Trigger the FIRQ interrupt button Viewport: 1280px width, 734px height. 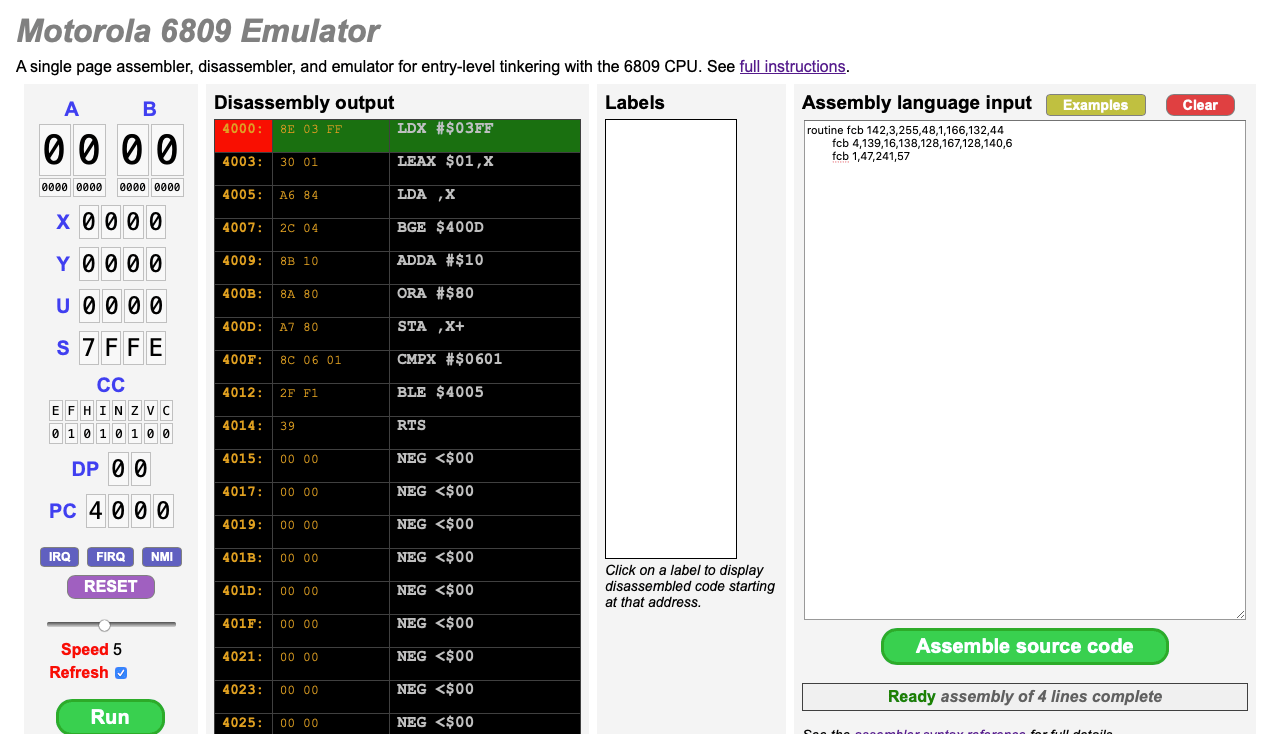coord(110,557)
